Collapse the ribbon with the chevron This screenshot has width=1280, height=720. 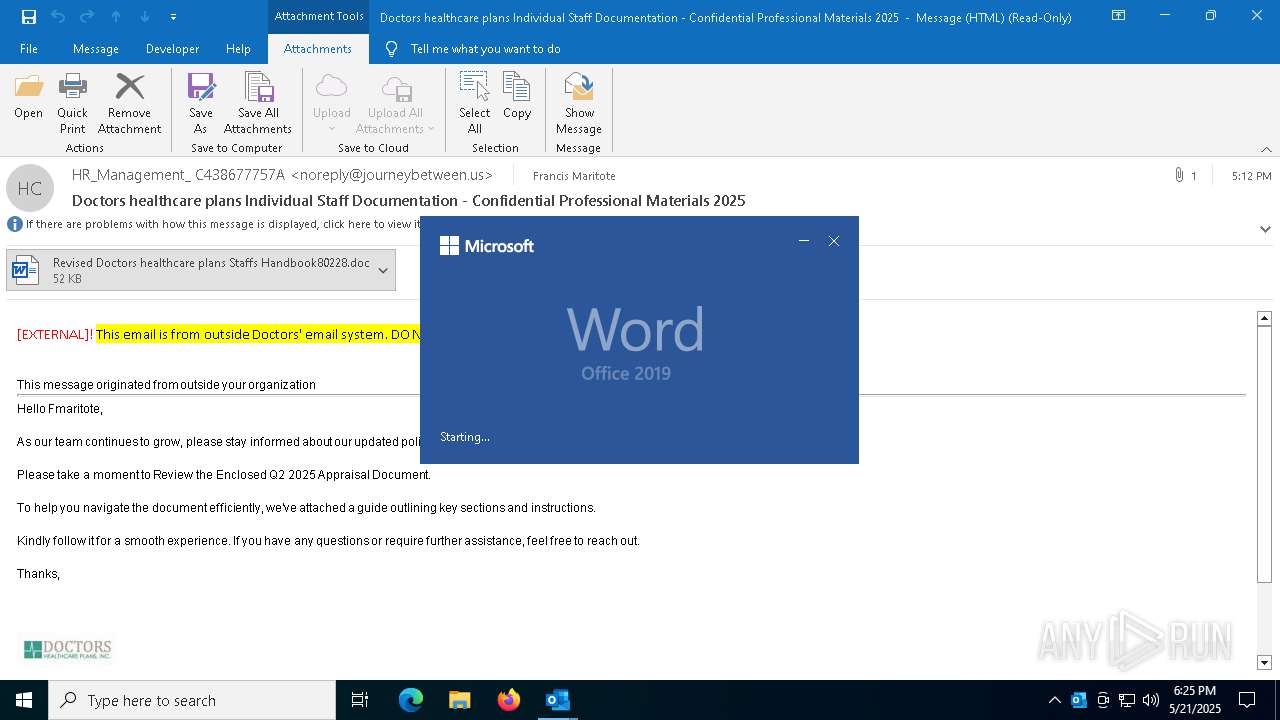(1266, 149)
